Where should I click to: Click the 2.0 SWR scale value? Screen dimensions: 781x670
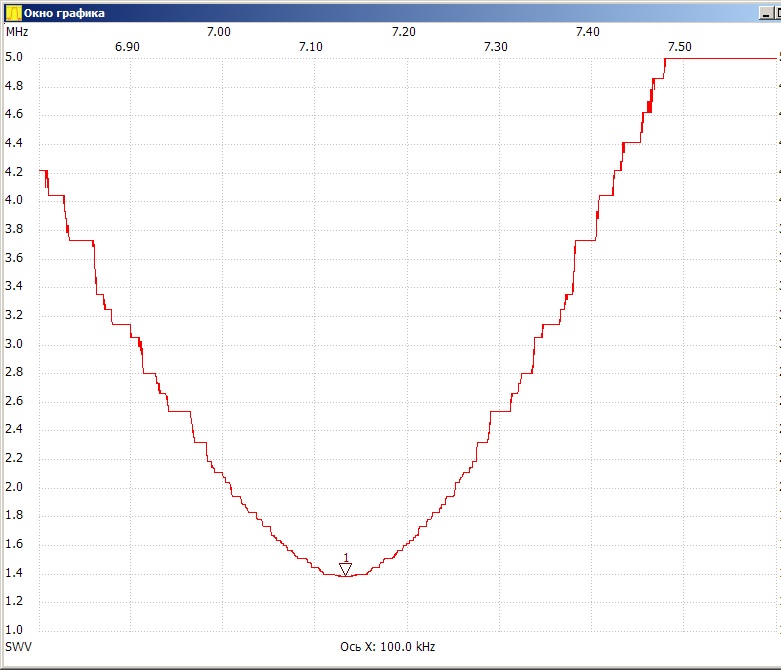14,487
